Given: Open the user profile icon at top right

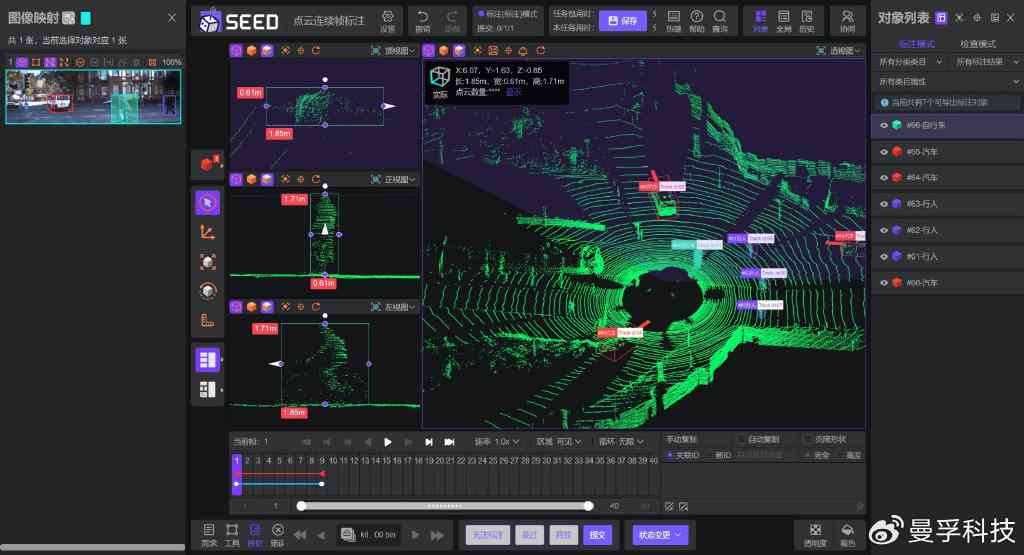Looking at the screenshot, I should coord(847,20).
